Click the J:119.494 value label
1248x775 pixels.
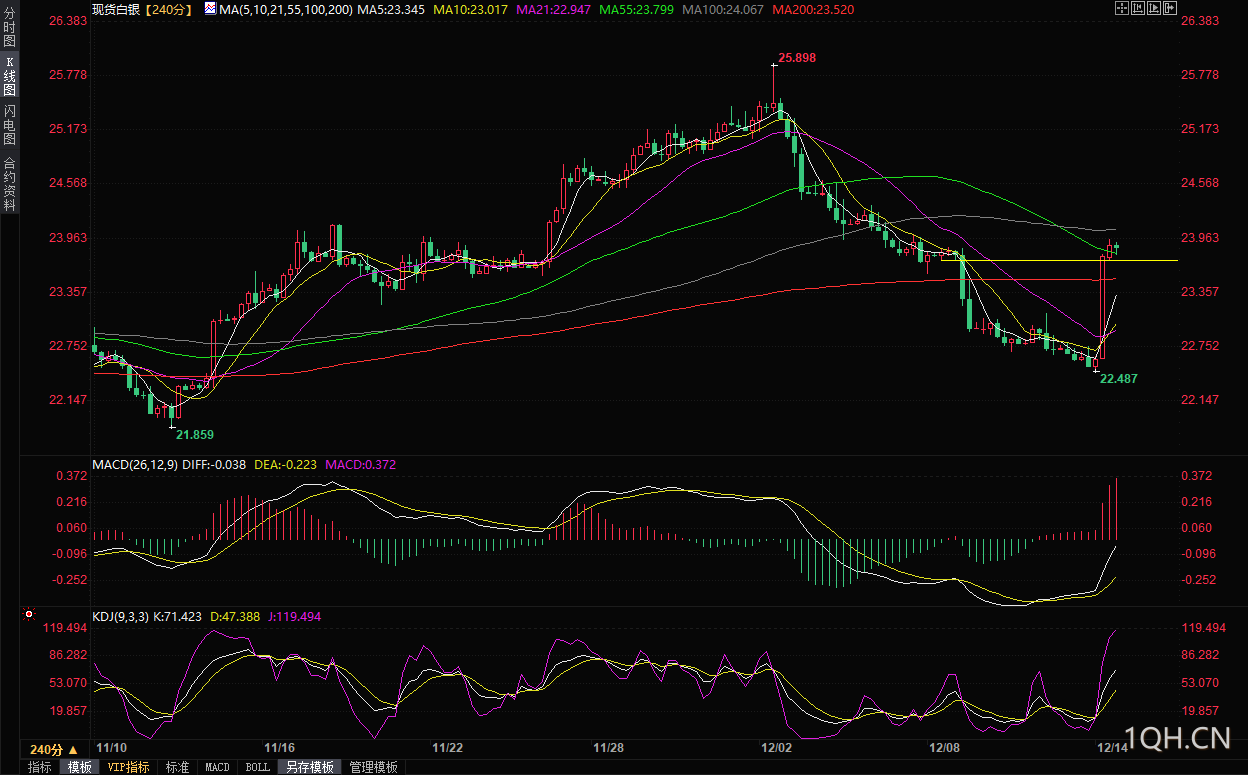294,617
